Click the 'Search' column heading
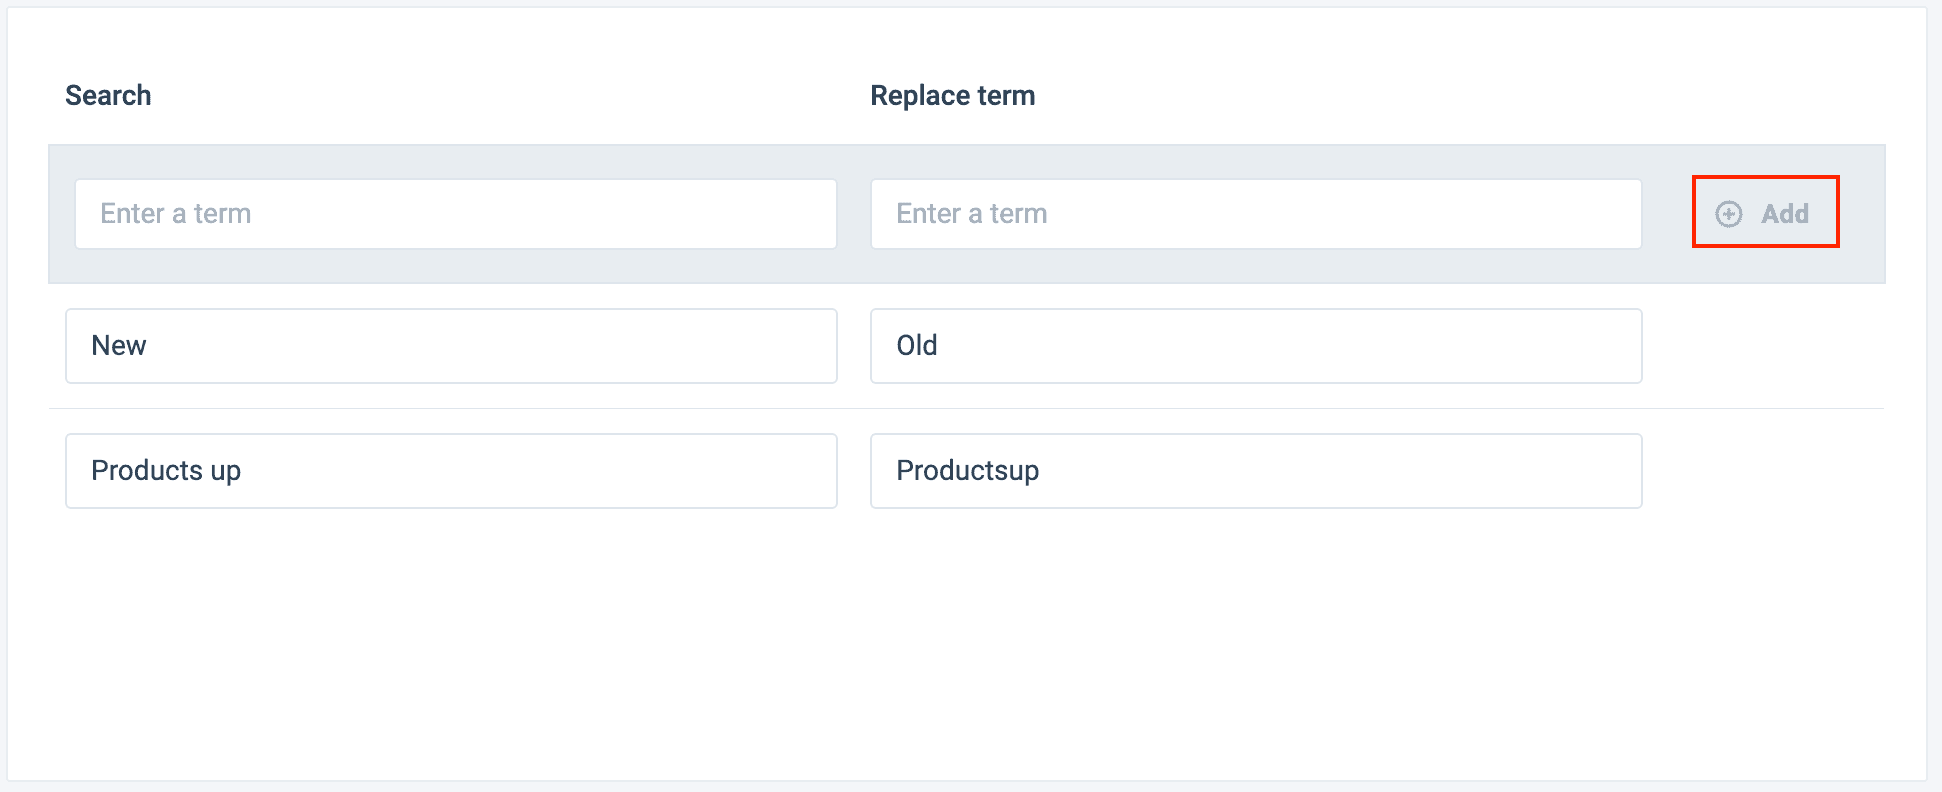 (108, 96)
